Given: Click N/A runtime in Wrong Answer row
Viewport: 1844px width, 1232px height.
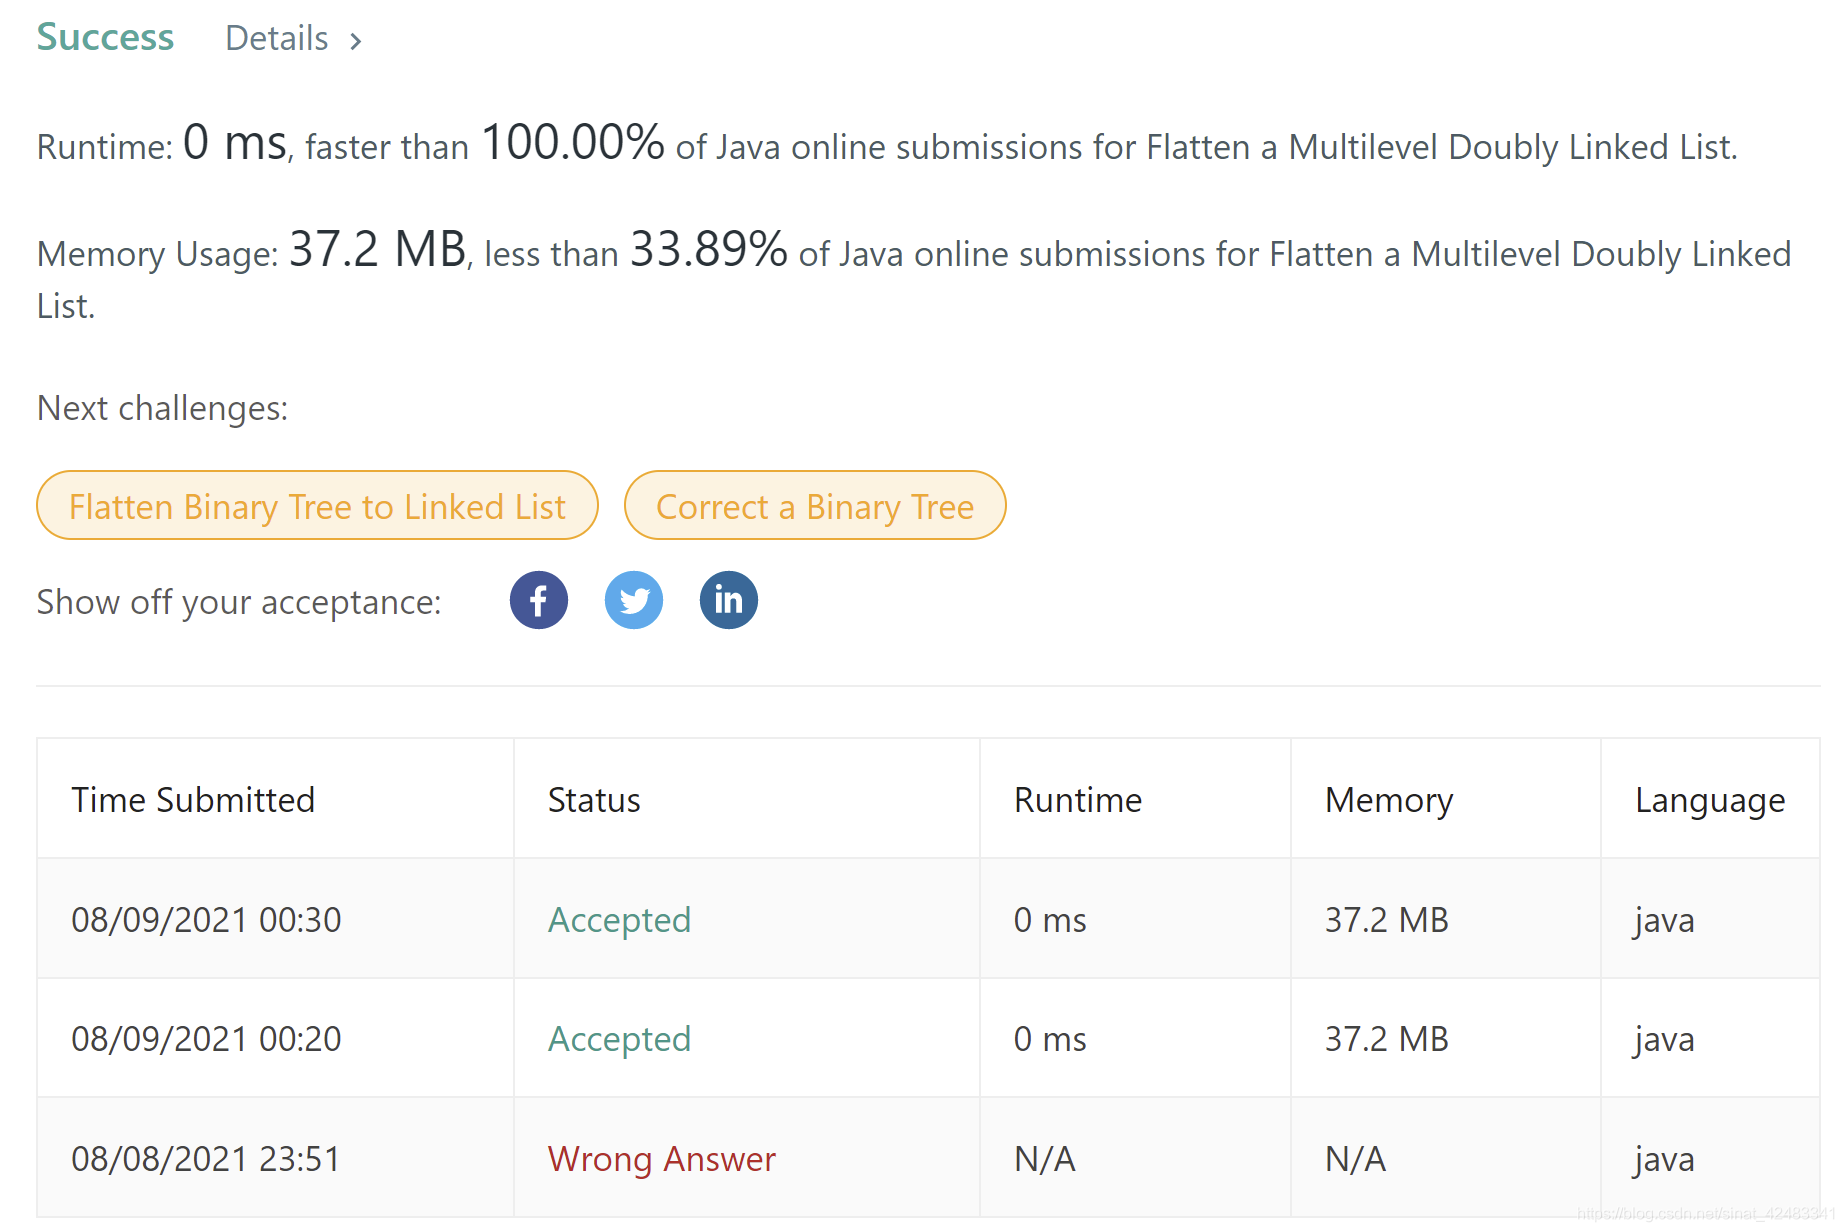Looking at the screenshot, I should tap(1045, 1159).
